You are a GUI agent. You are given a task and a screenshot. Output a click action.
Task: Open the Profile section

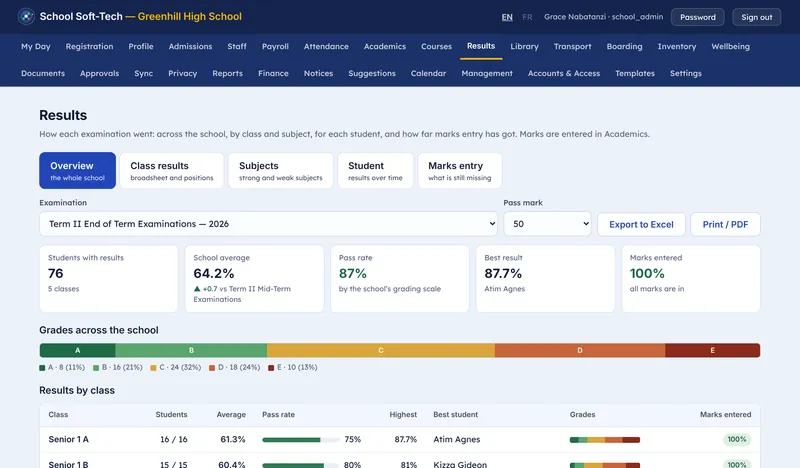click(x=141, y=46)
